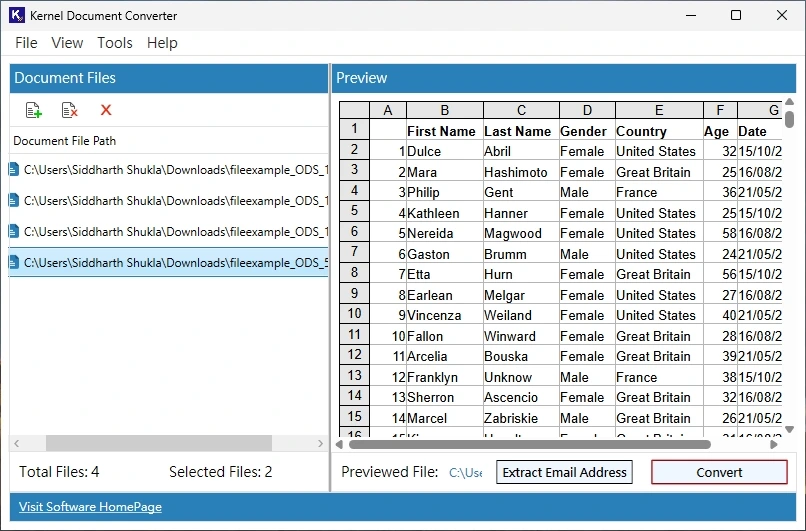Screen dimensions: 806x531
Task: Select row header 8 in the preview
Action: click(354, 272)
